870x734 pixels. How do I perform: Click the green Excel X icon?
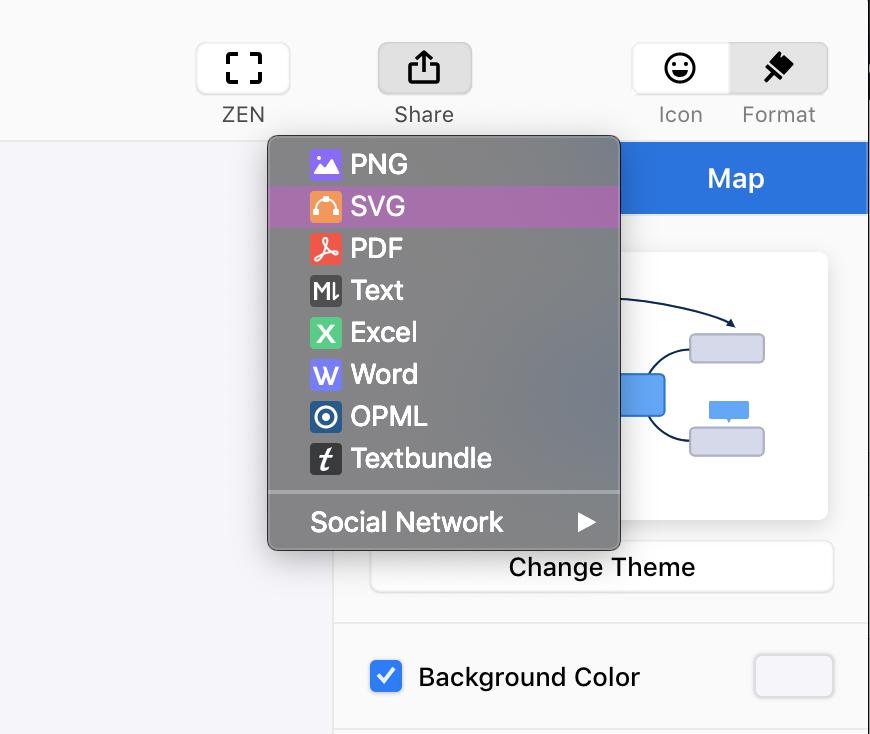click(x=326, y=333)
